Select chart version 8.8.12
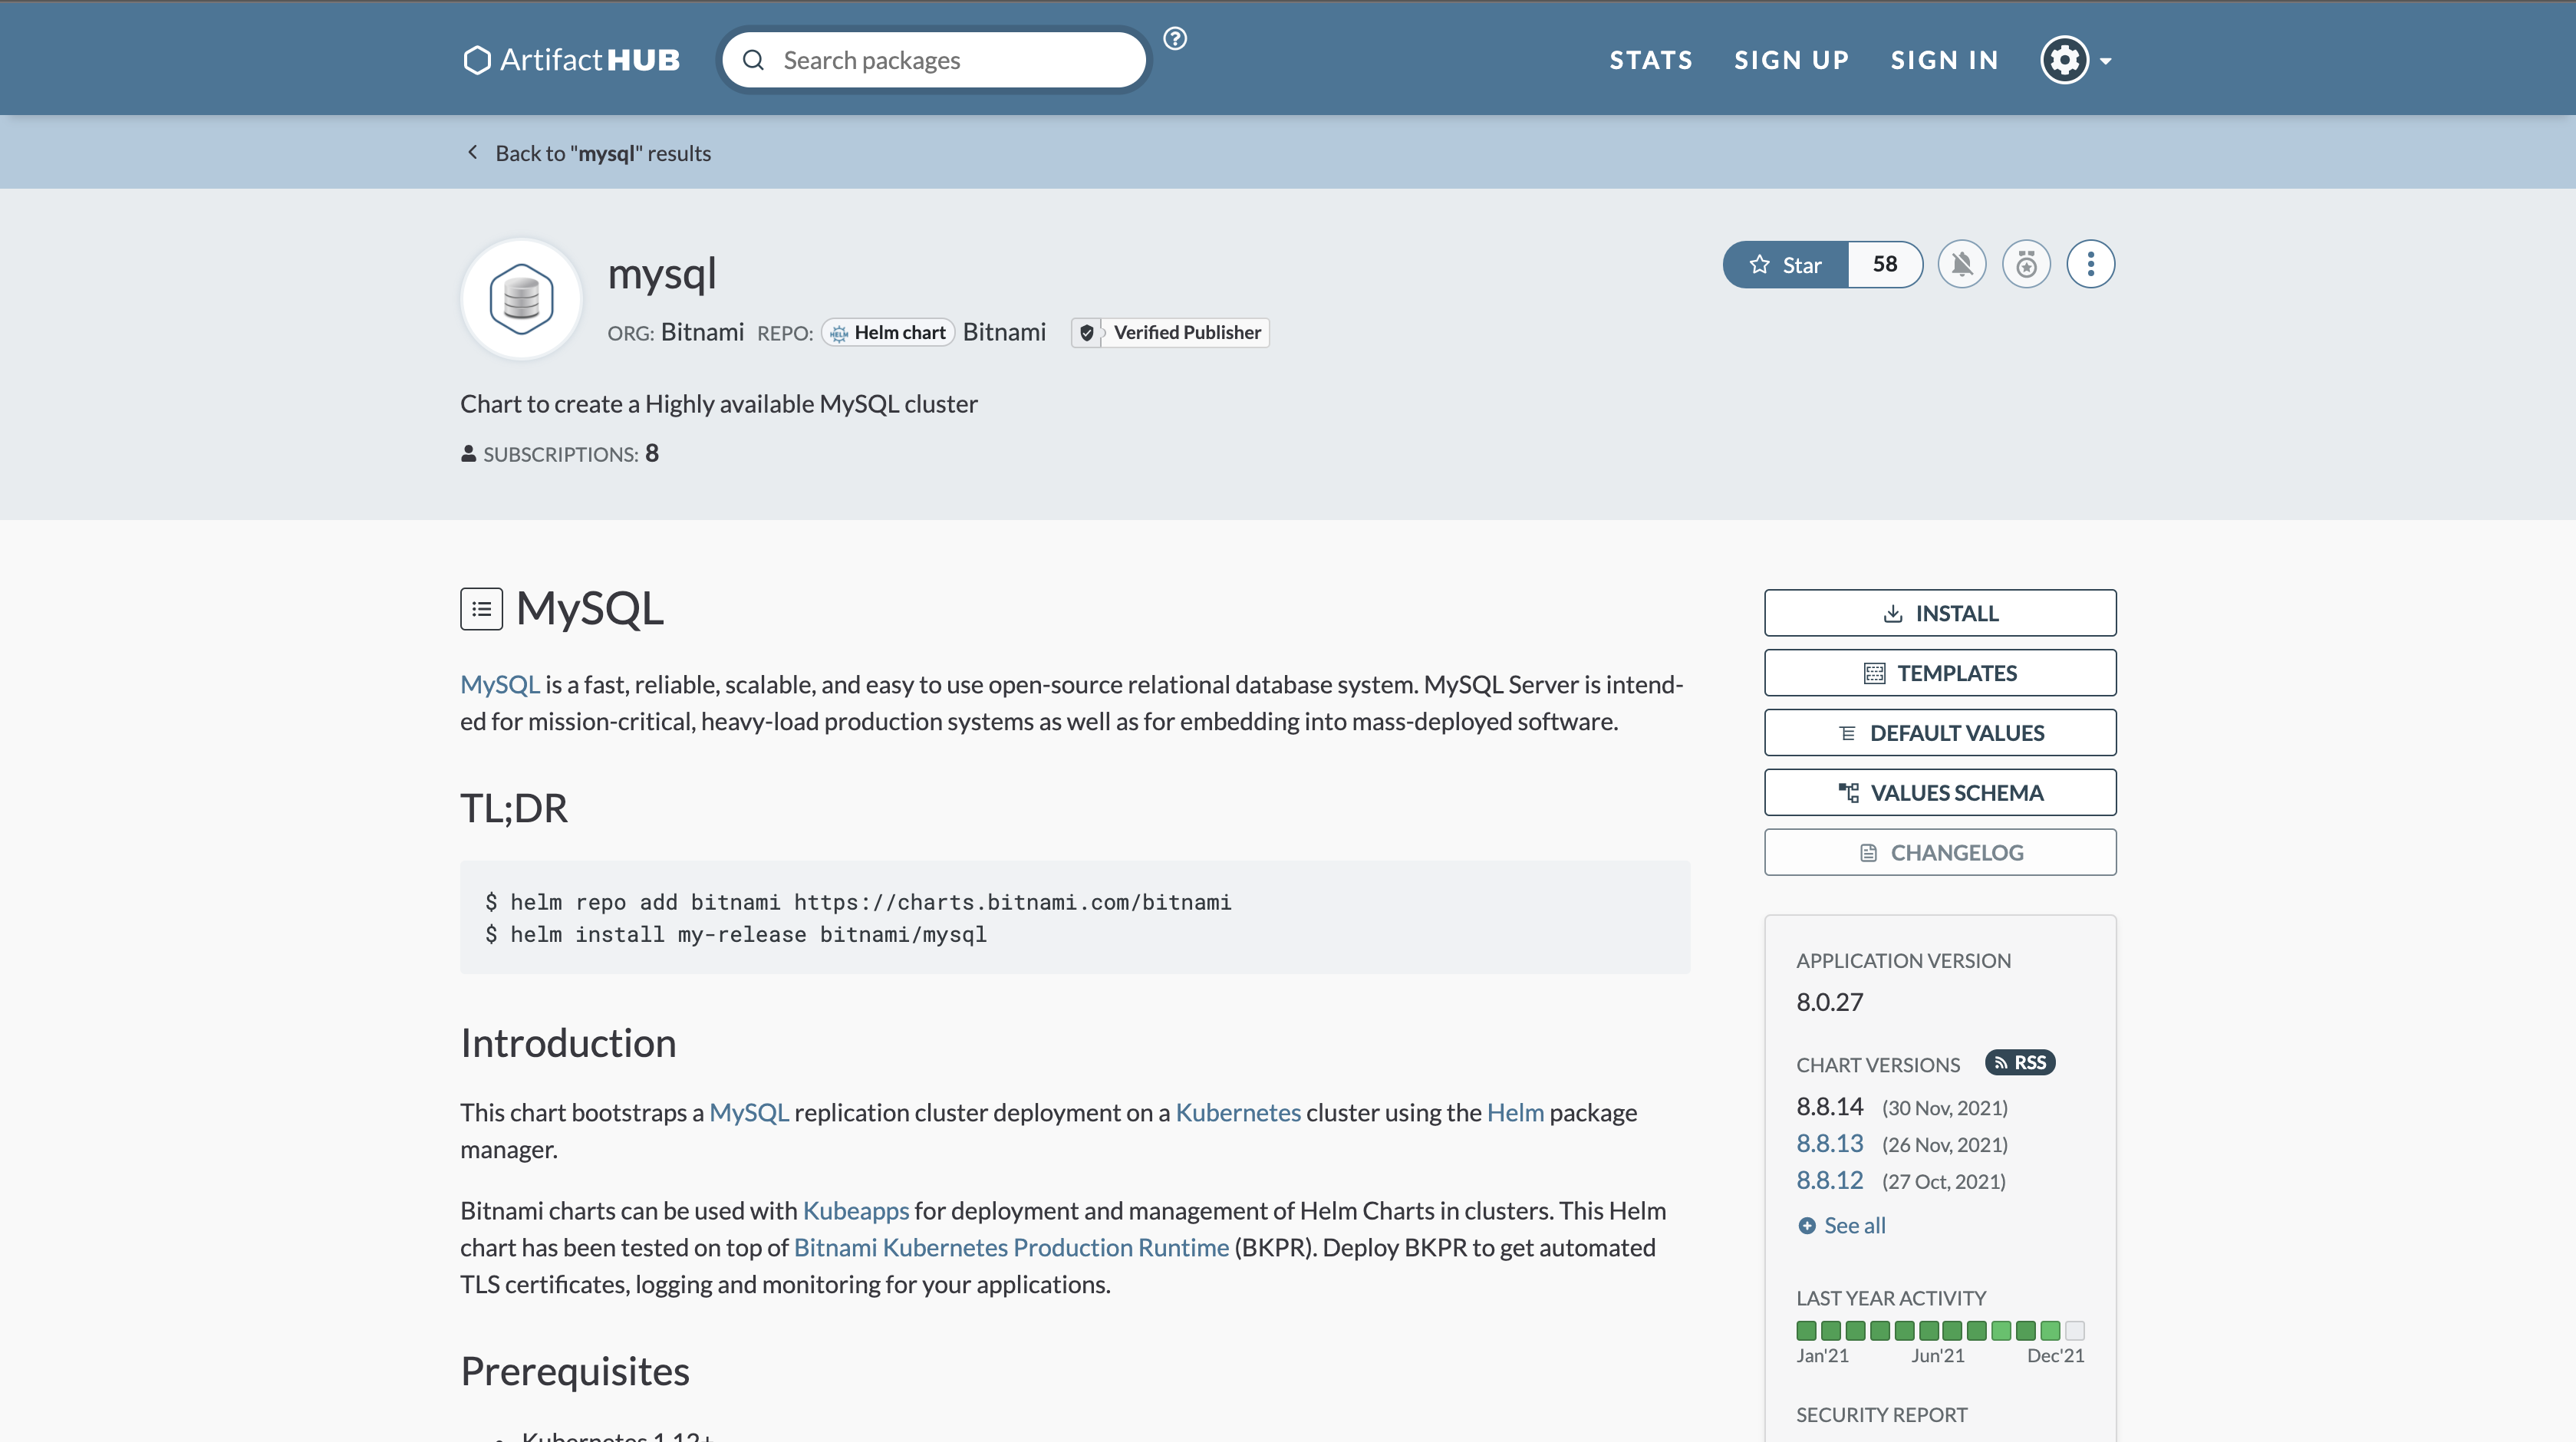The width and height of the screenshot is (2576, 1442). point(1830,1180)
